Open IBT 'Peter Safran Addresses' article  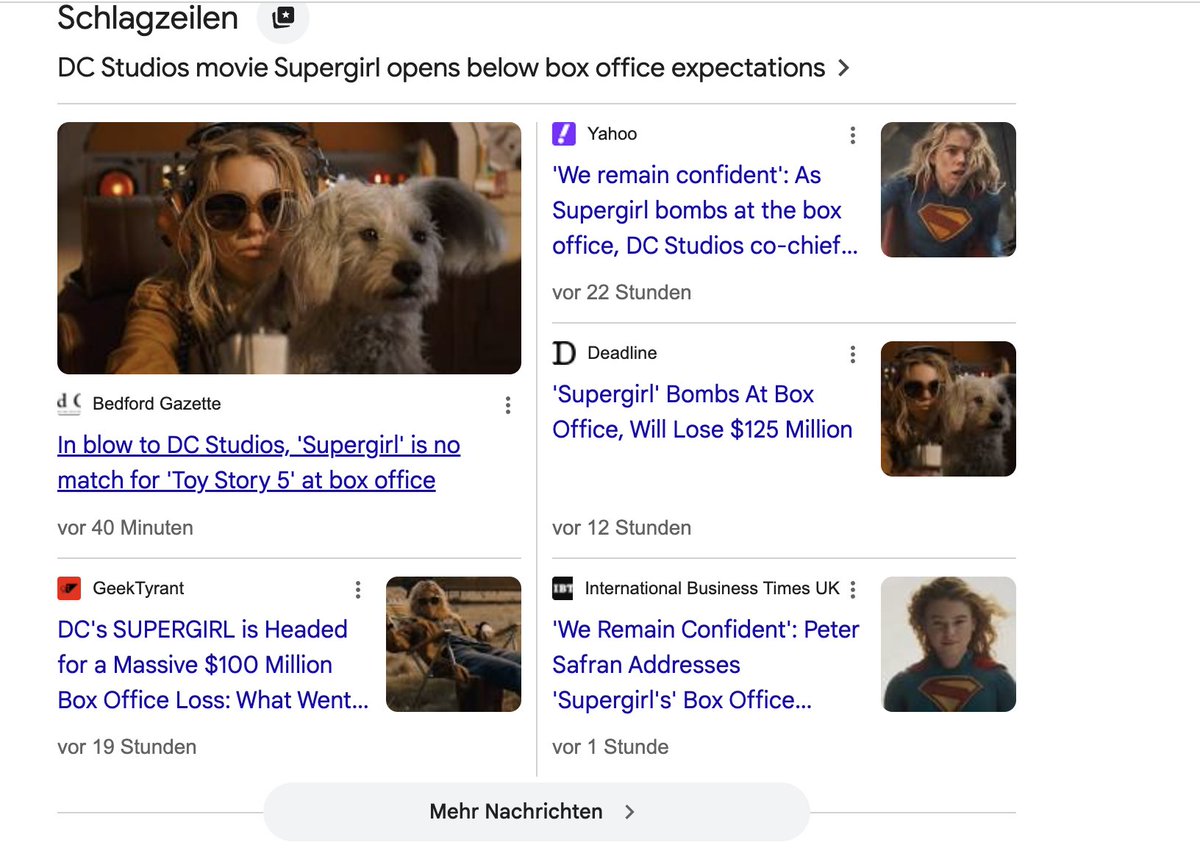(x=706, y=665)
